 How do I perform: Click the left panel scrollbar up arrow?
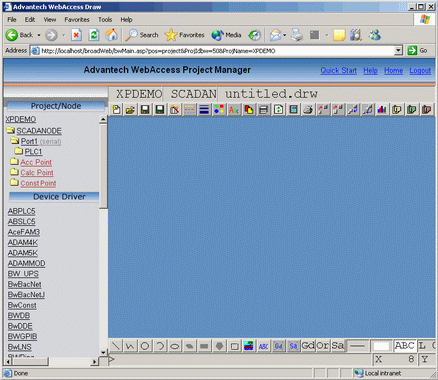point(103,119)
